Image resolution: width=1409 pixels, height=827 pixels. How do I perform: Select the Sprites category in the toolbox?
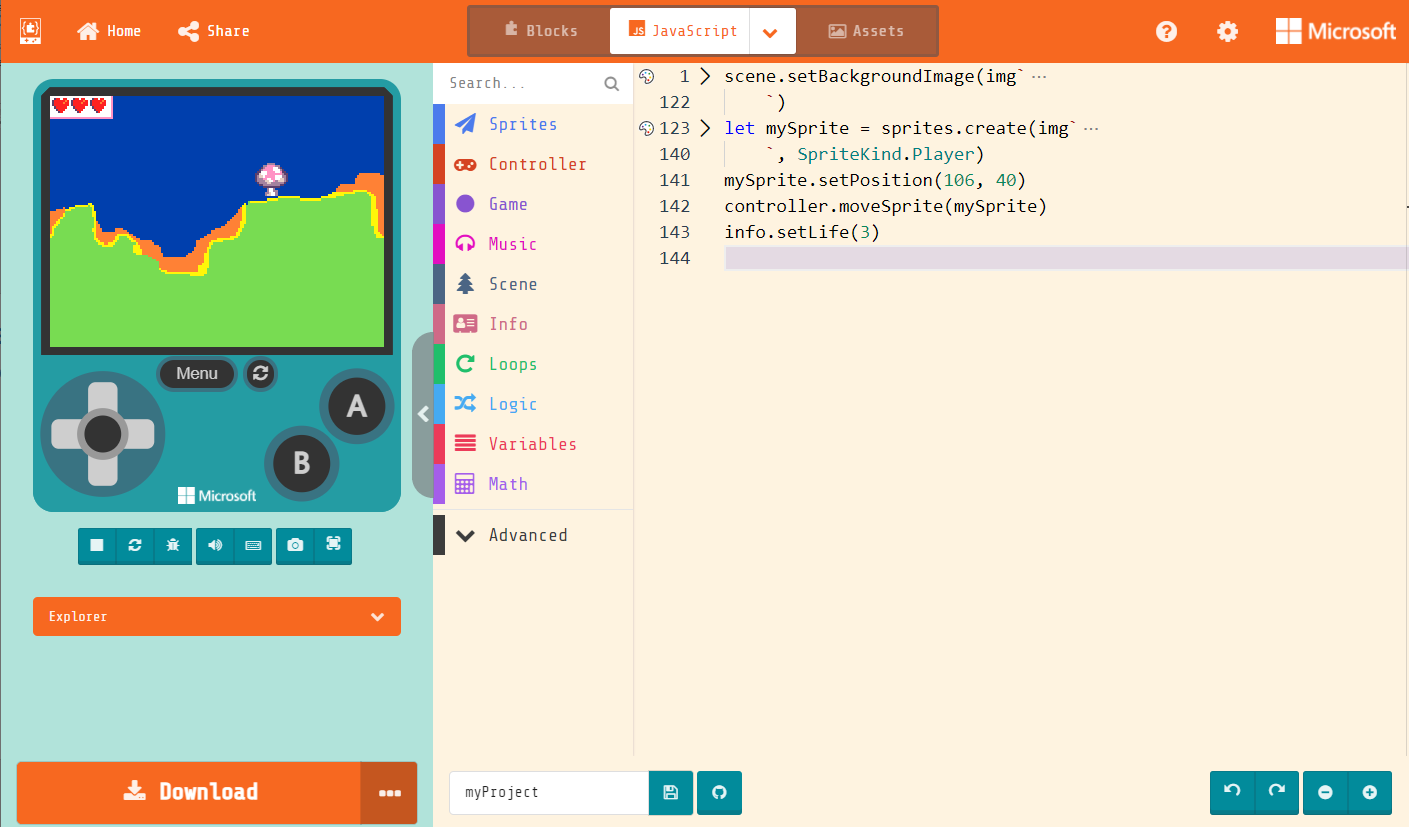(x=524, y=123)
